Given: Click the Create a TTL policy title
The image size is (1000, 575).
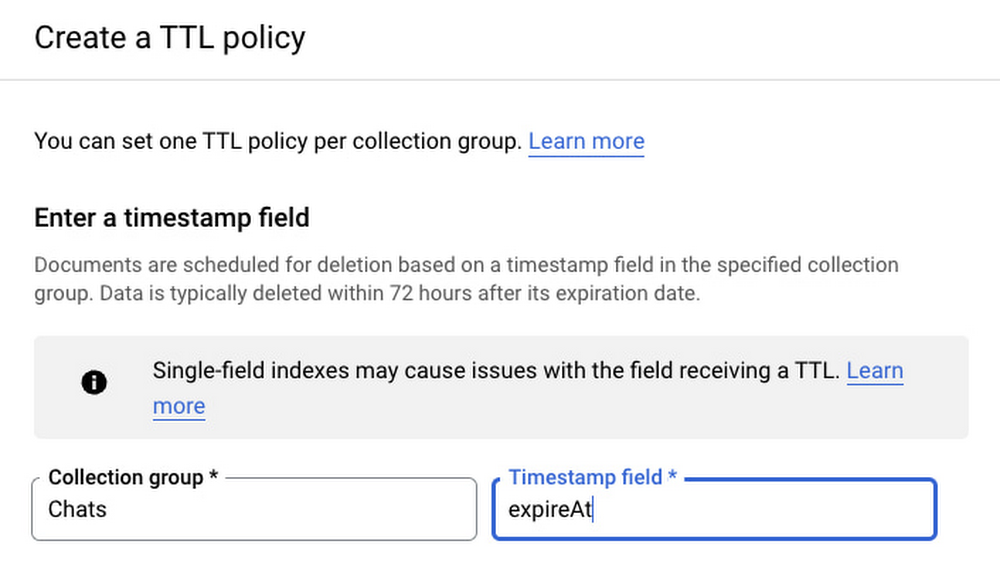Looking at the screenshot, I should pos(170,38).
